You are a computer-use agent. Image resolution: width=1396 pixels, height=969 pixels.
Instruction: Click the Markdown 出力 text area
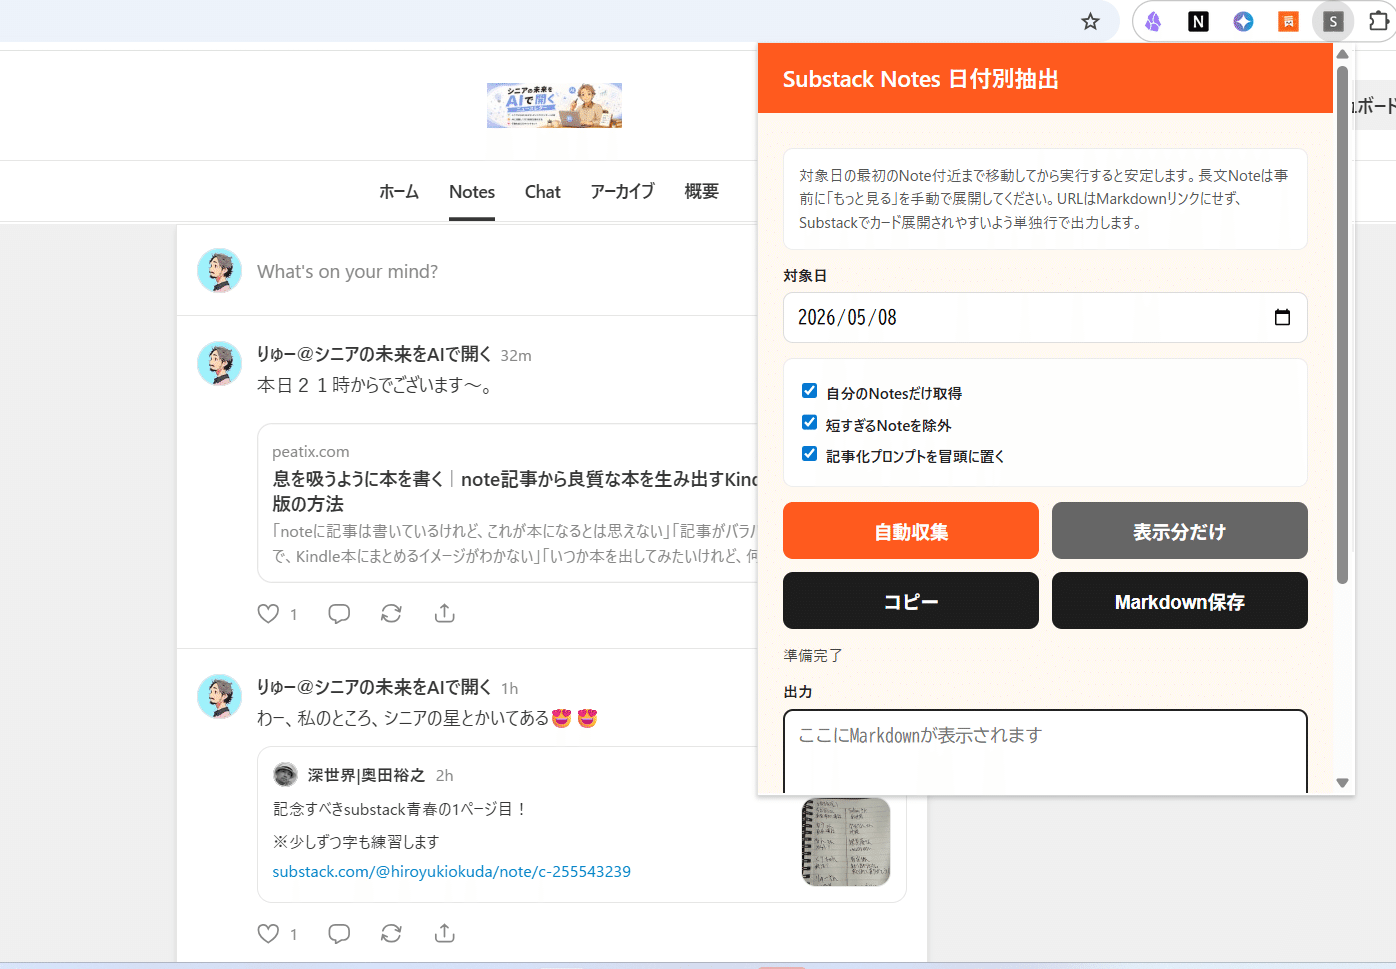click(x=1045, y=752)
